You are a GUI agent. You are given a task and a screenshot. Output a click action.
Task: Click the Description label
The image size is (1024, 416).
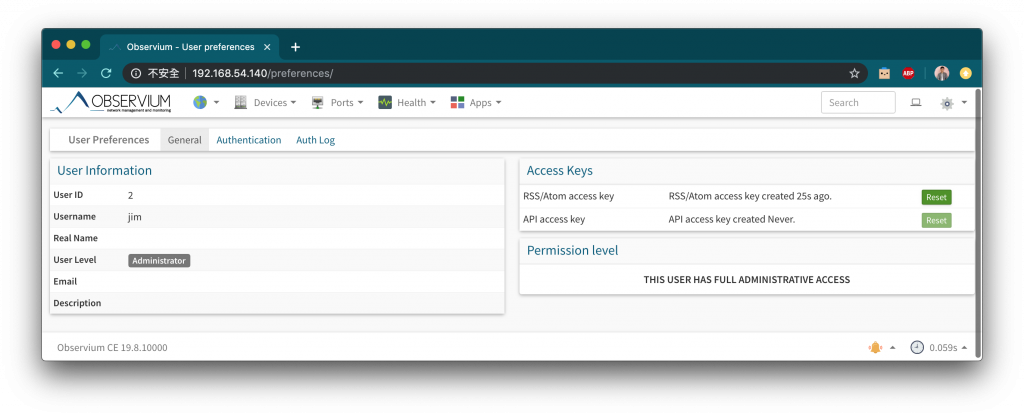click(x=77, y=303)
